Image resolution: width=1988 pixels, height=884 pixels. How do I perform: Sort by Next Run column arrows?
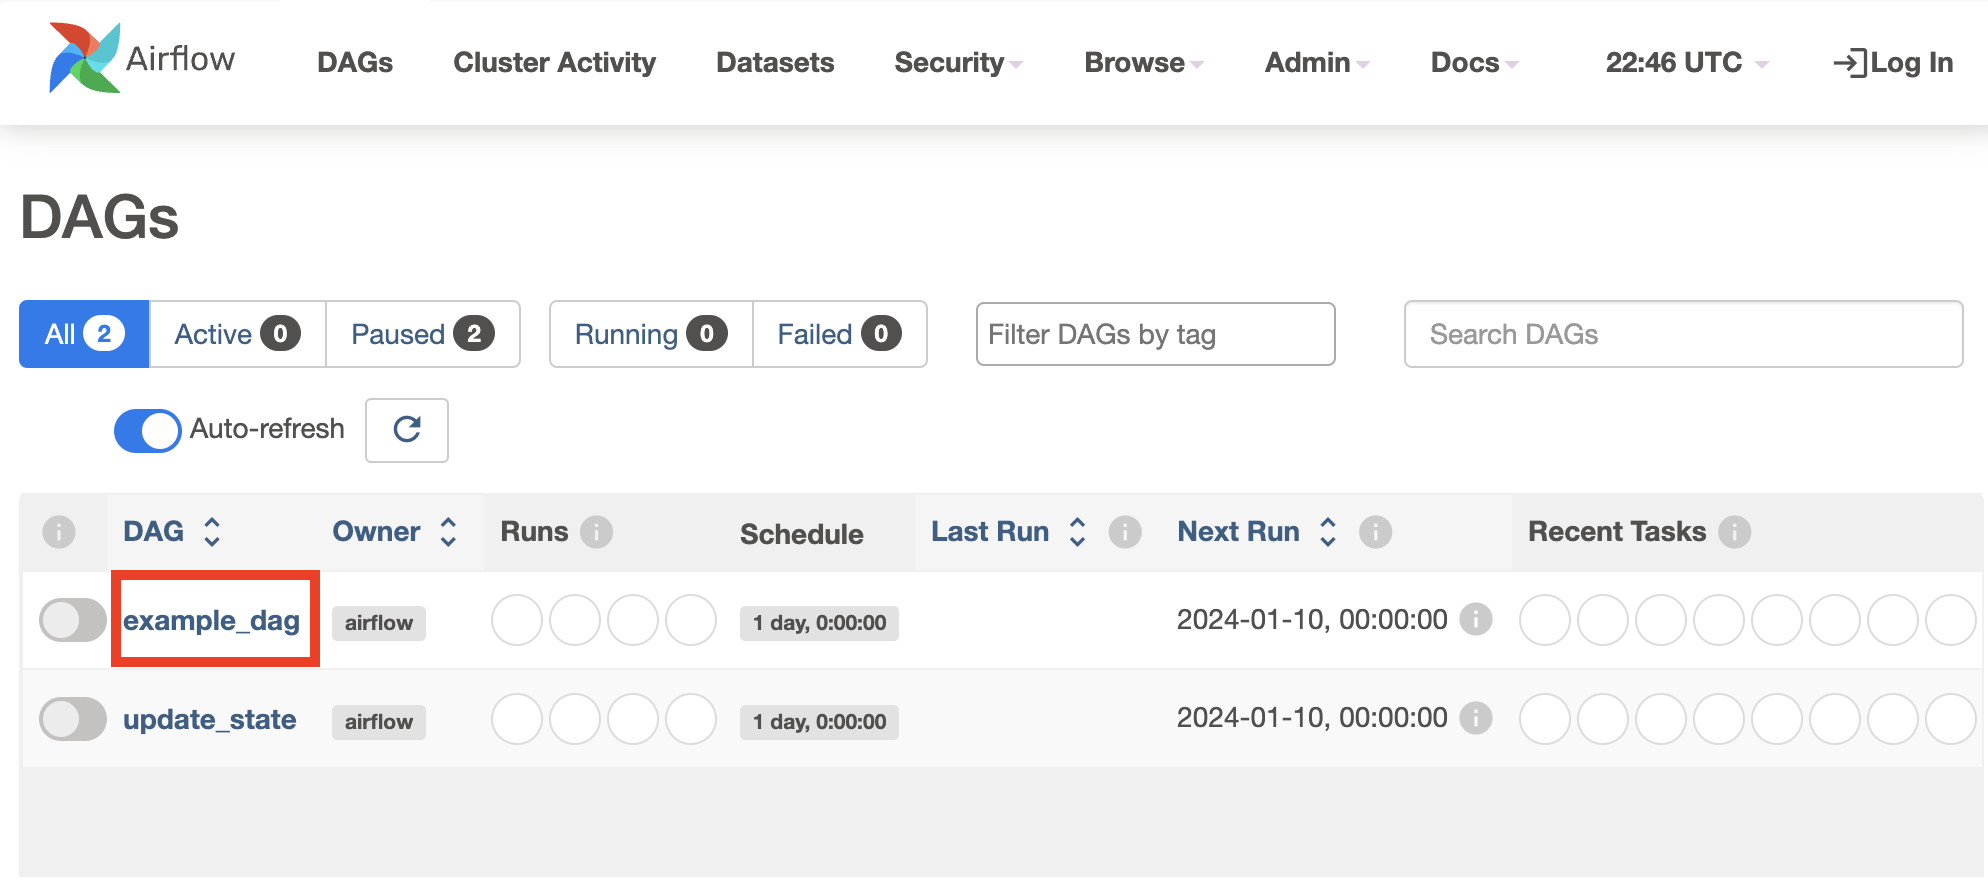click(1328, 532)
